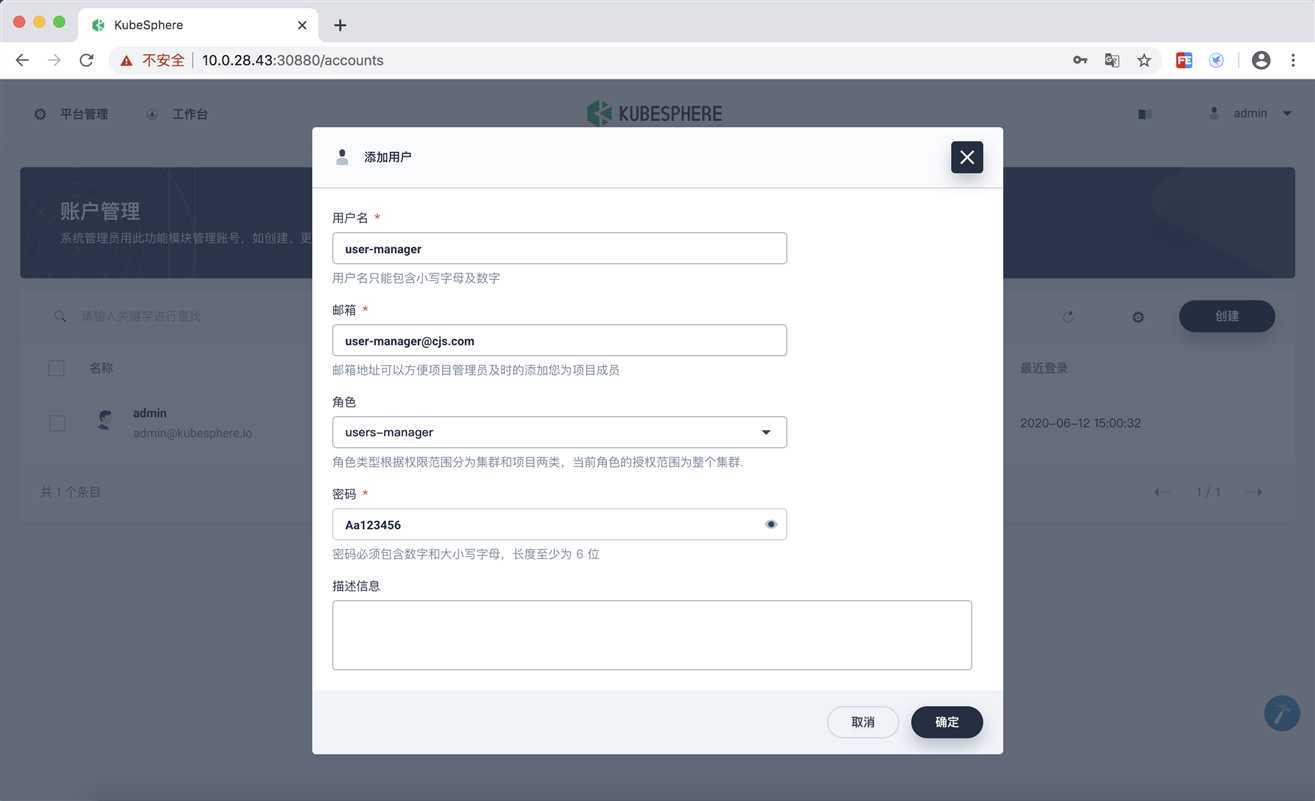Open 工作台 menu
Viewport: 1315px width, 801px height.
177,114
